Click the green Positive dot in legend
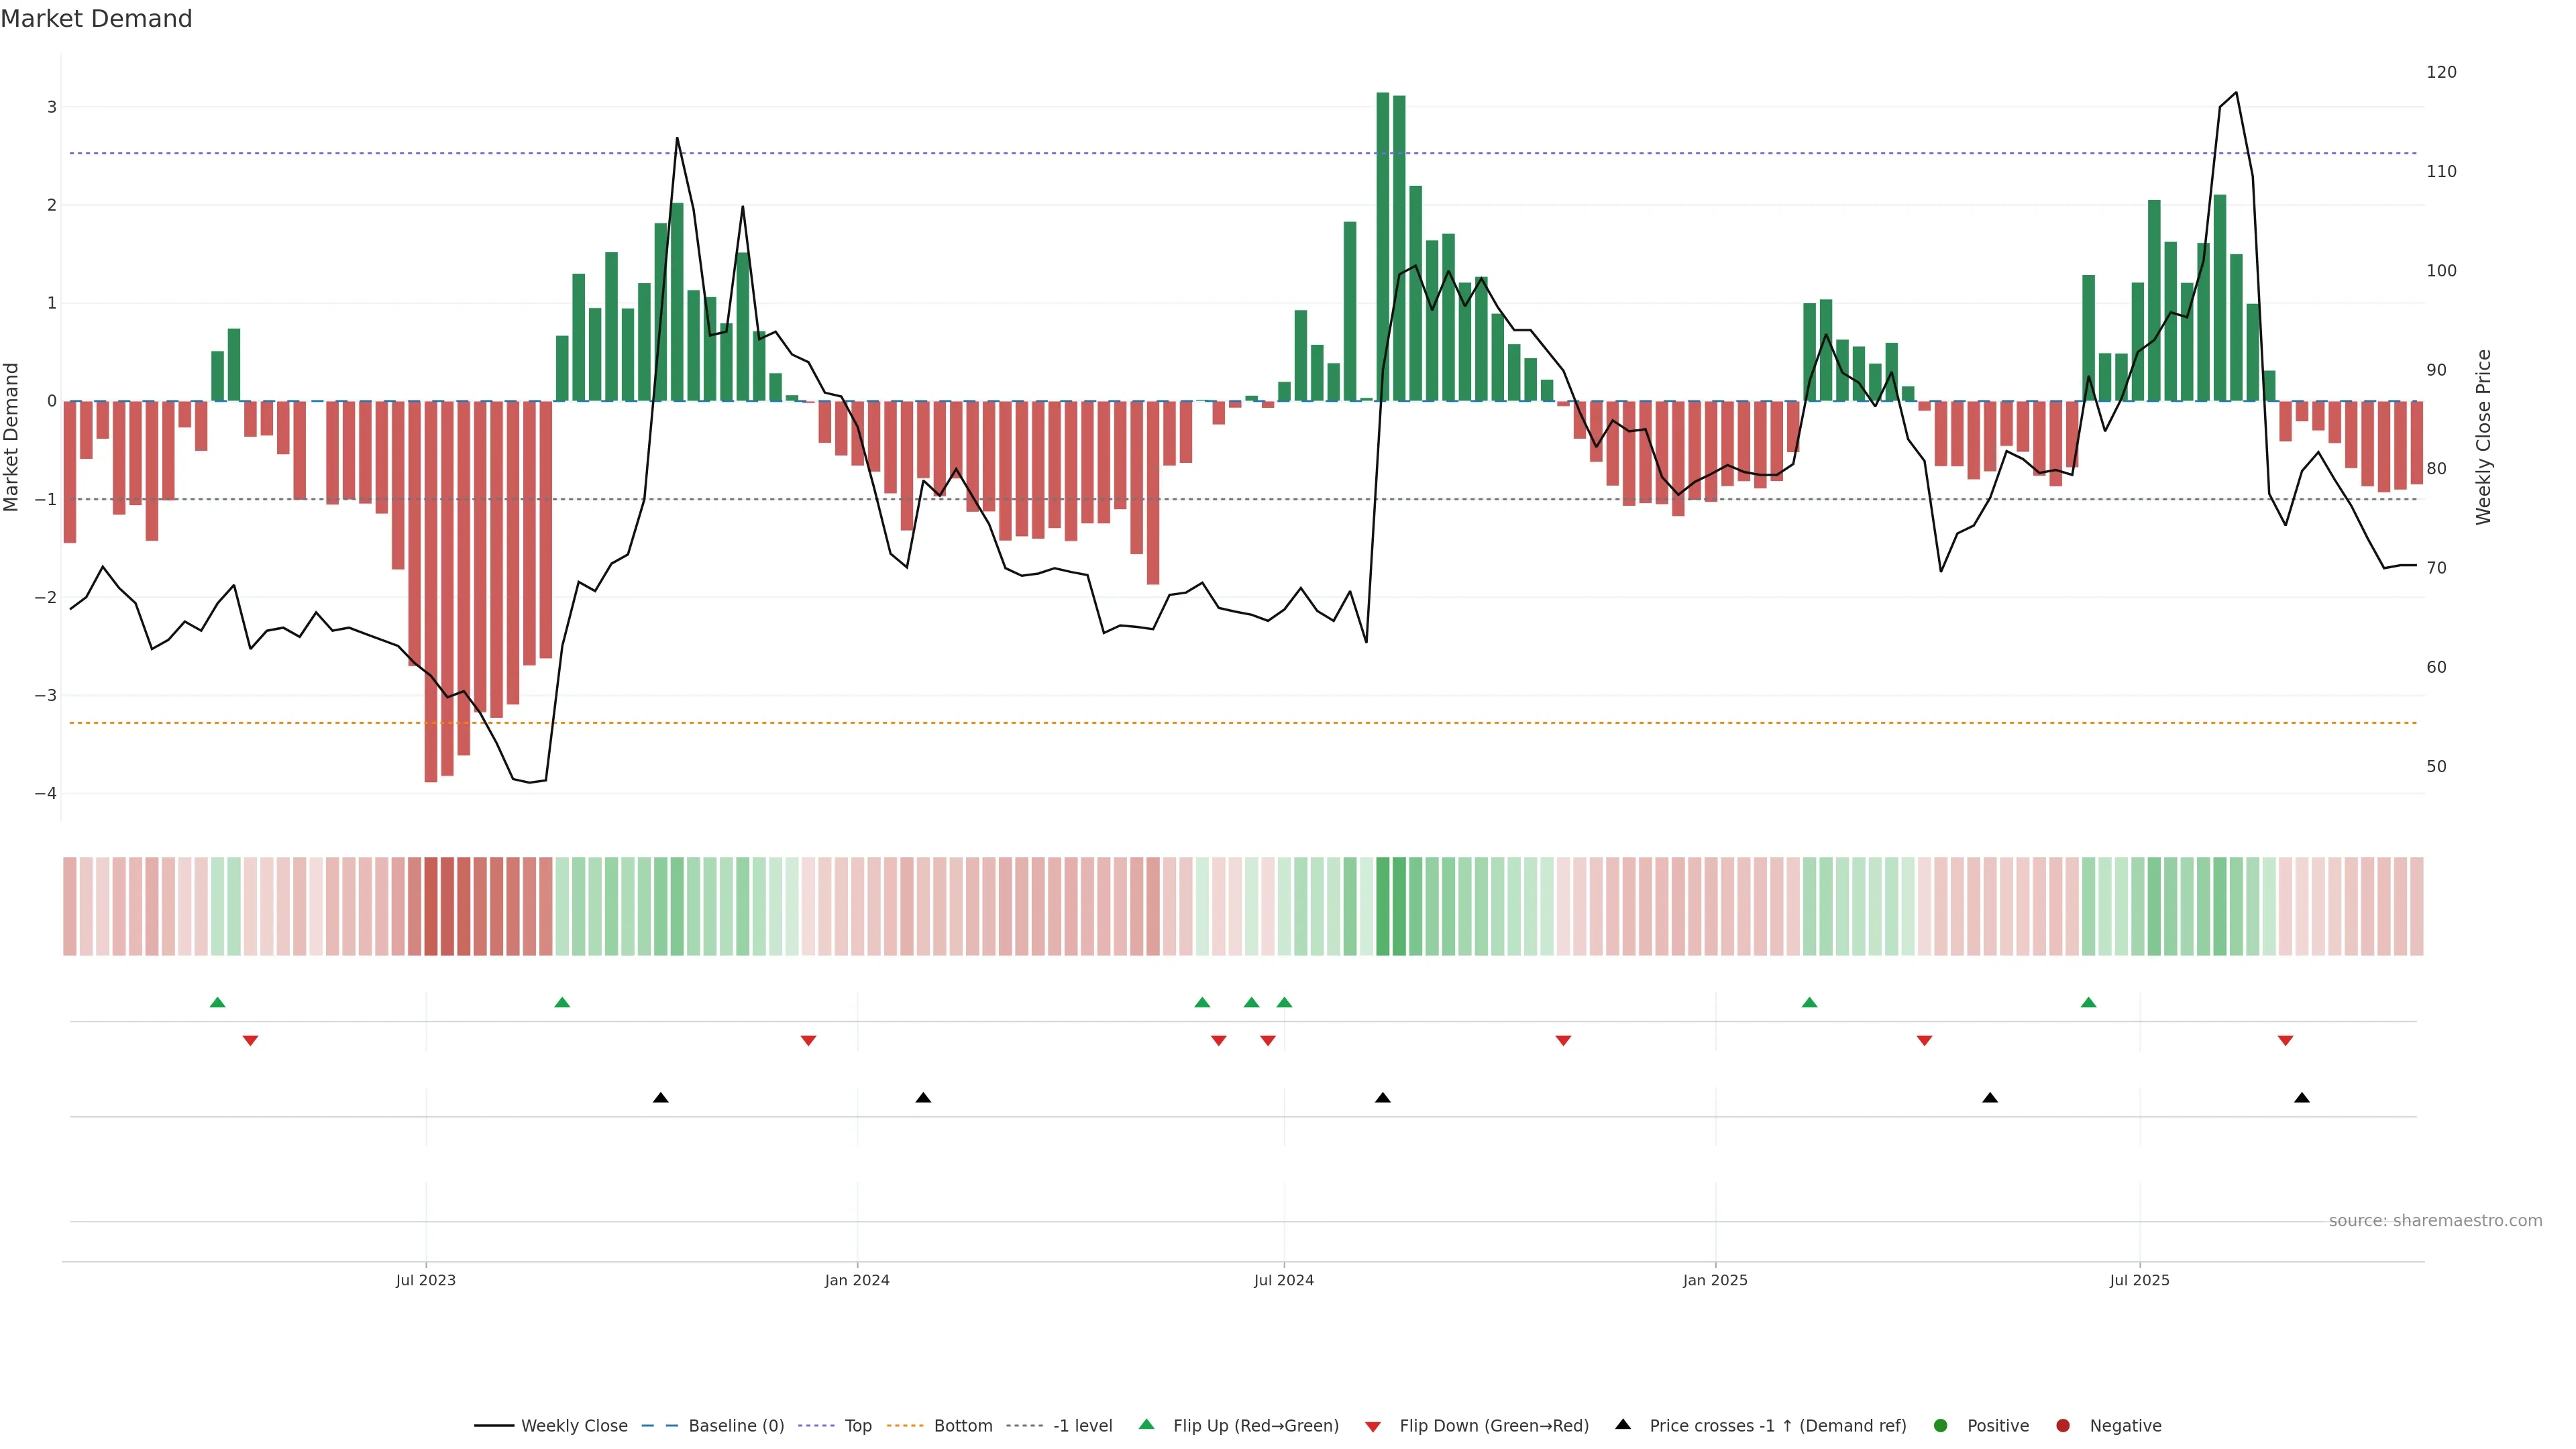This screenshot has width=2576, height=1449. [x=1940, y=1425]
